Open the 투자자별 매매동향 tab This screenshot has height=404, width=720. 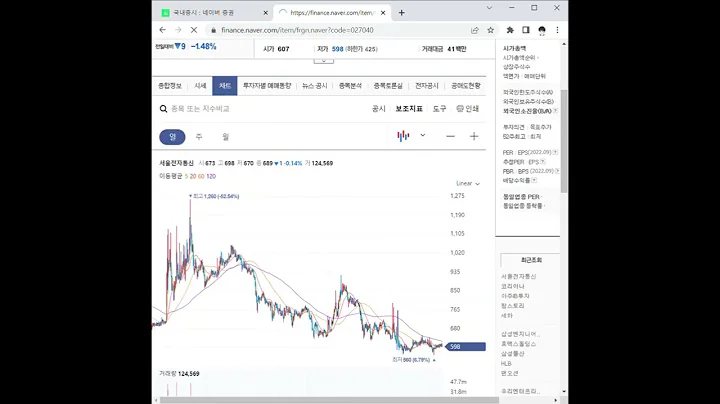tap(267, 86)
